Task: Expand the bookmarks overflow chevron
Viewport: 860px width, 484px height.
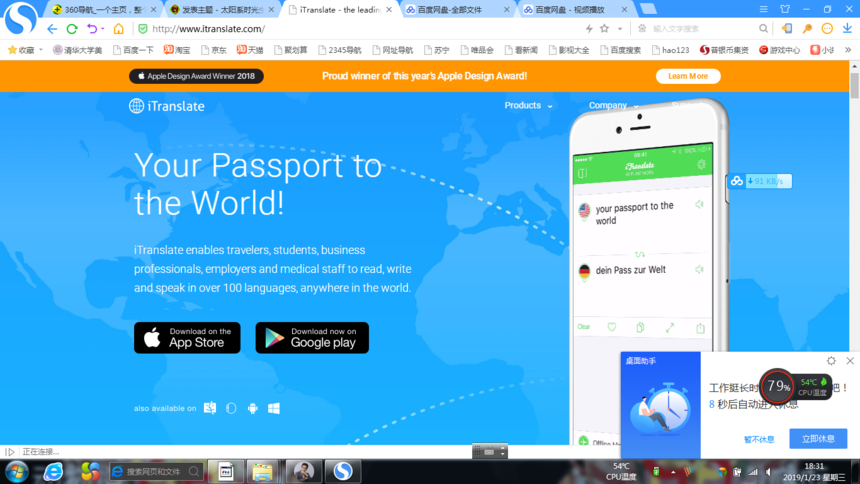Action: [848, 50]
